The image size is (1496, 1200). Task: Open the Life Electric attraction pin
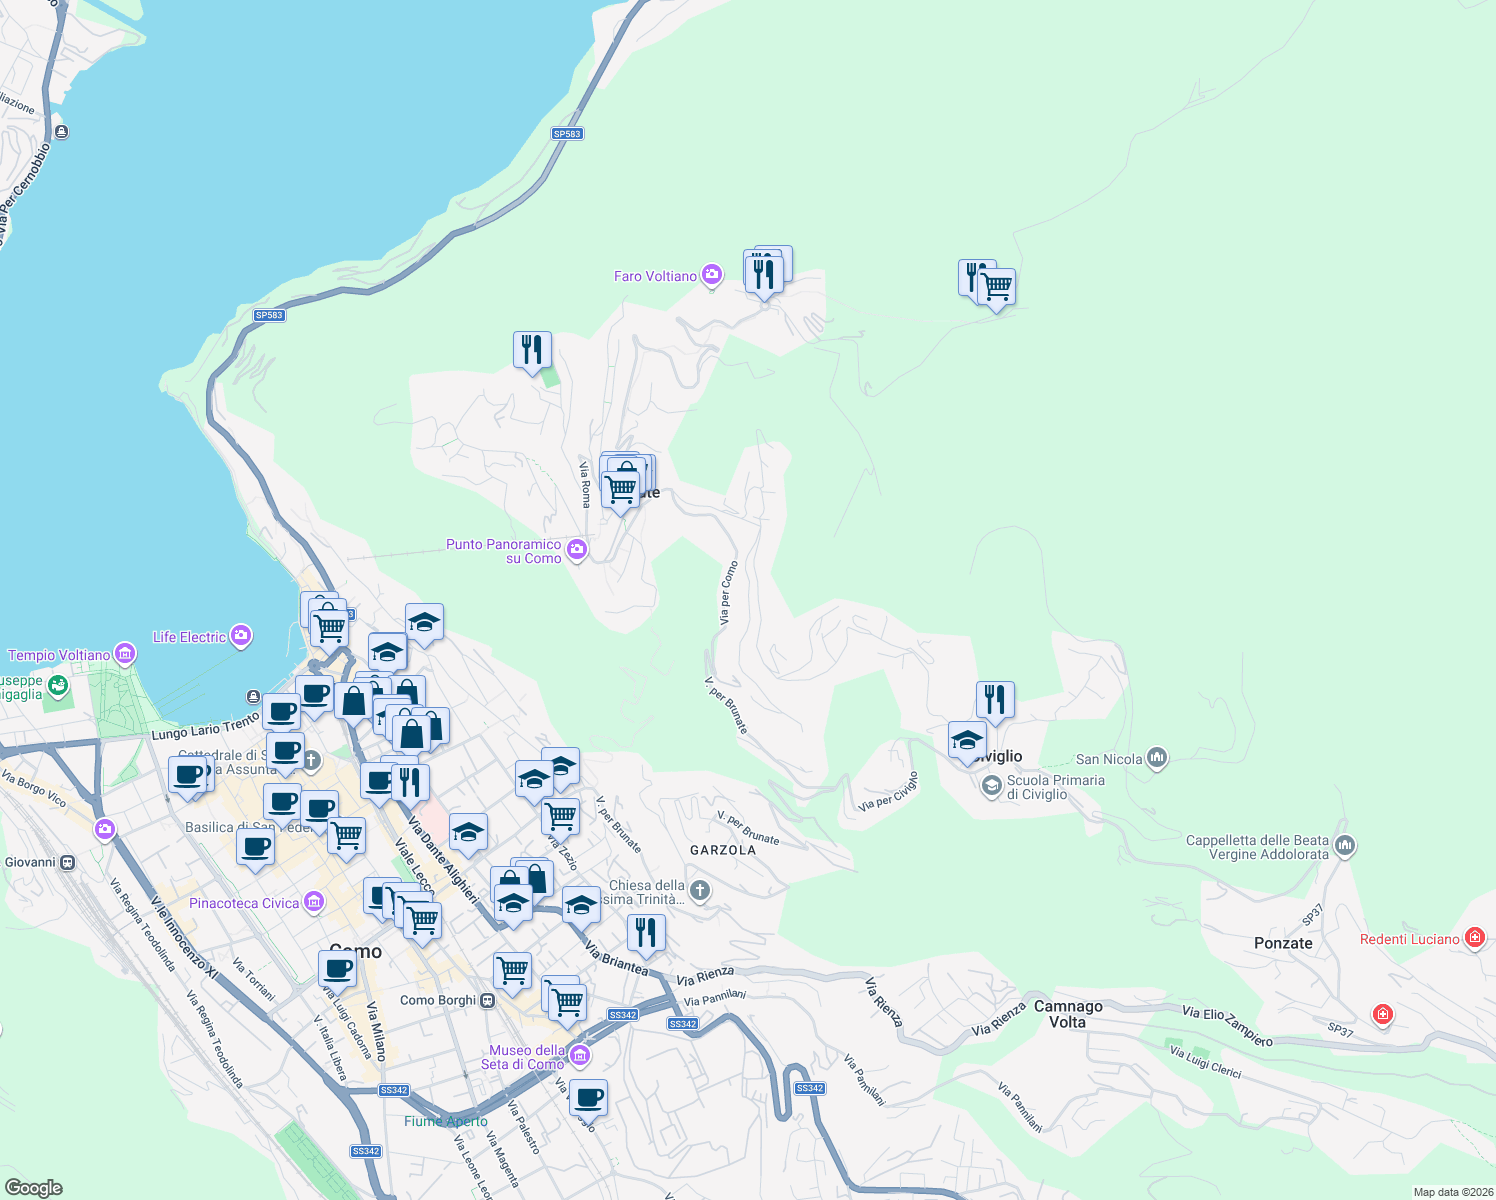tap(240, 635)
